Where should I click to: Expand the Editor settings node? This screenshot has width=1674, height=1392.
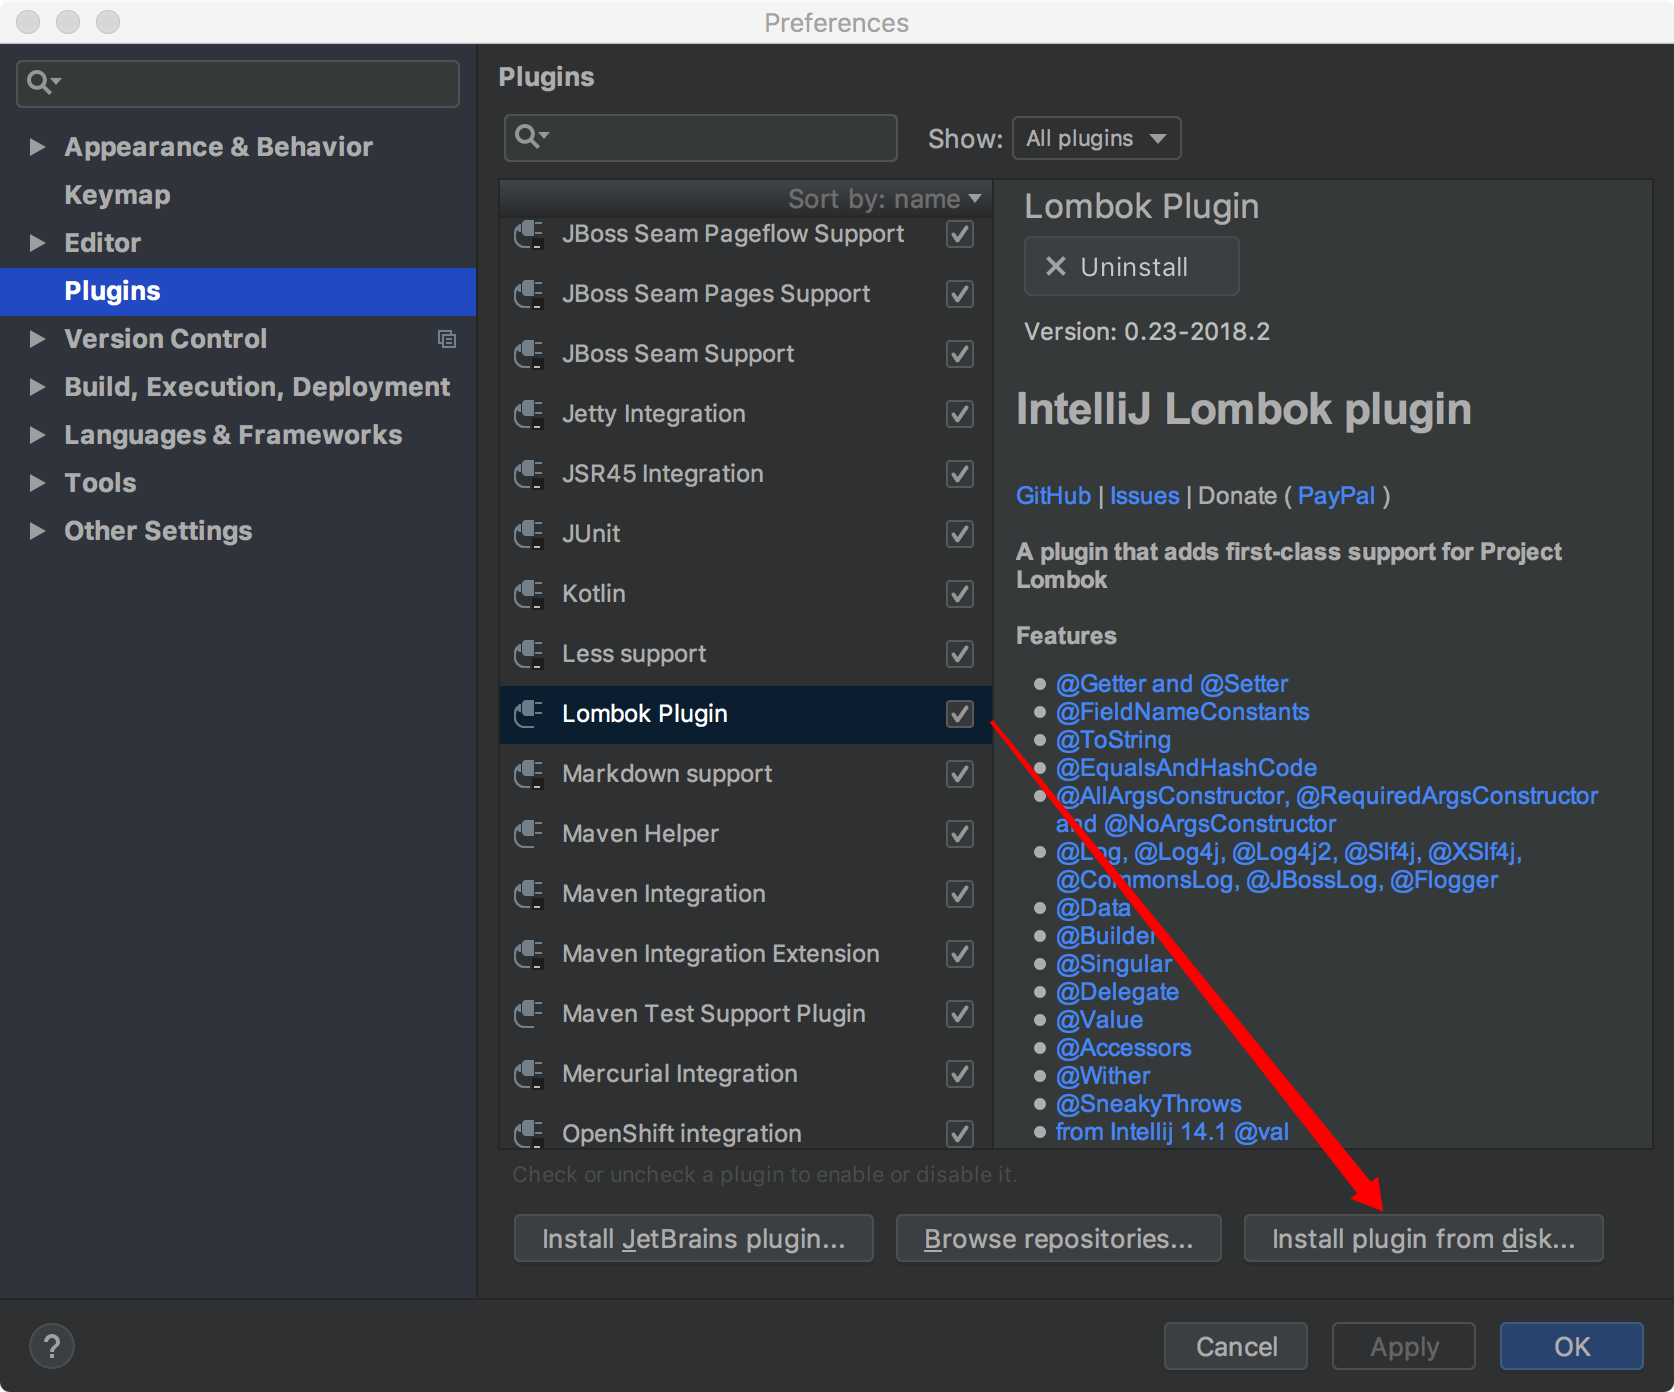37,243
